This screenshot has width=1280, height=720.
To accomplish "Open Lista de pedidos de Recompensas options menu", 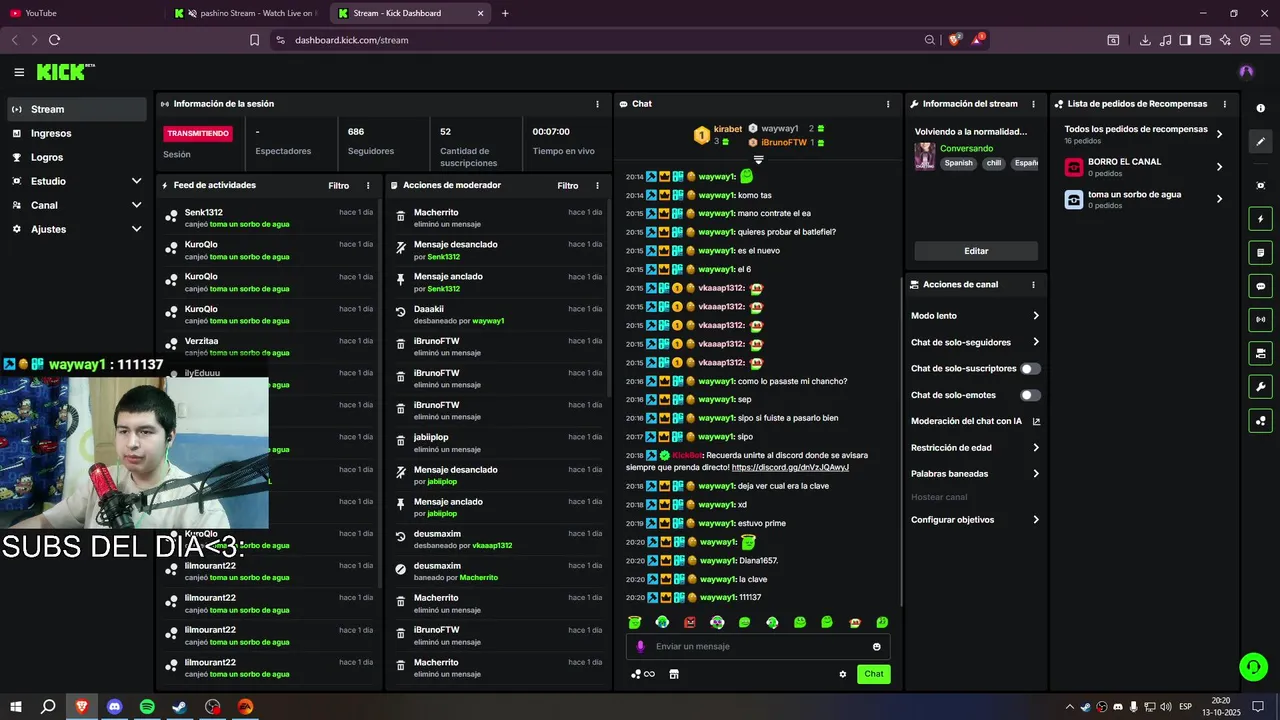I will [1226, 104].
